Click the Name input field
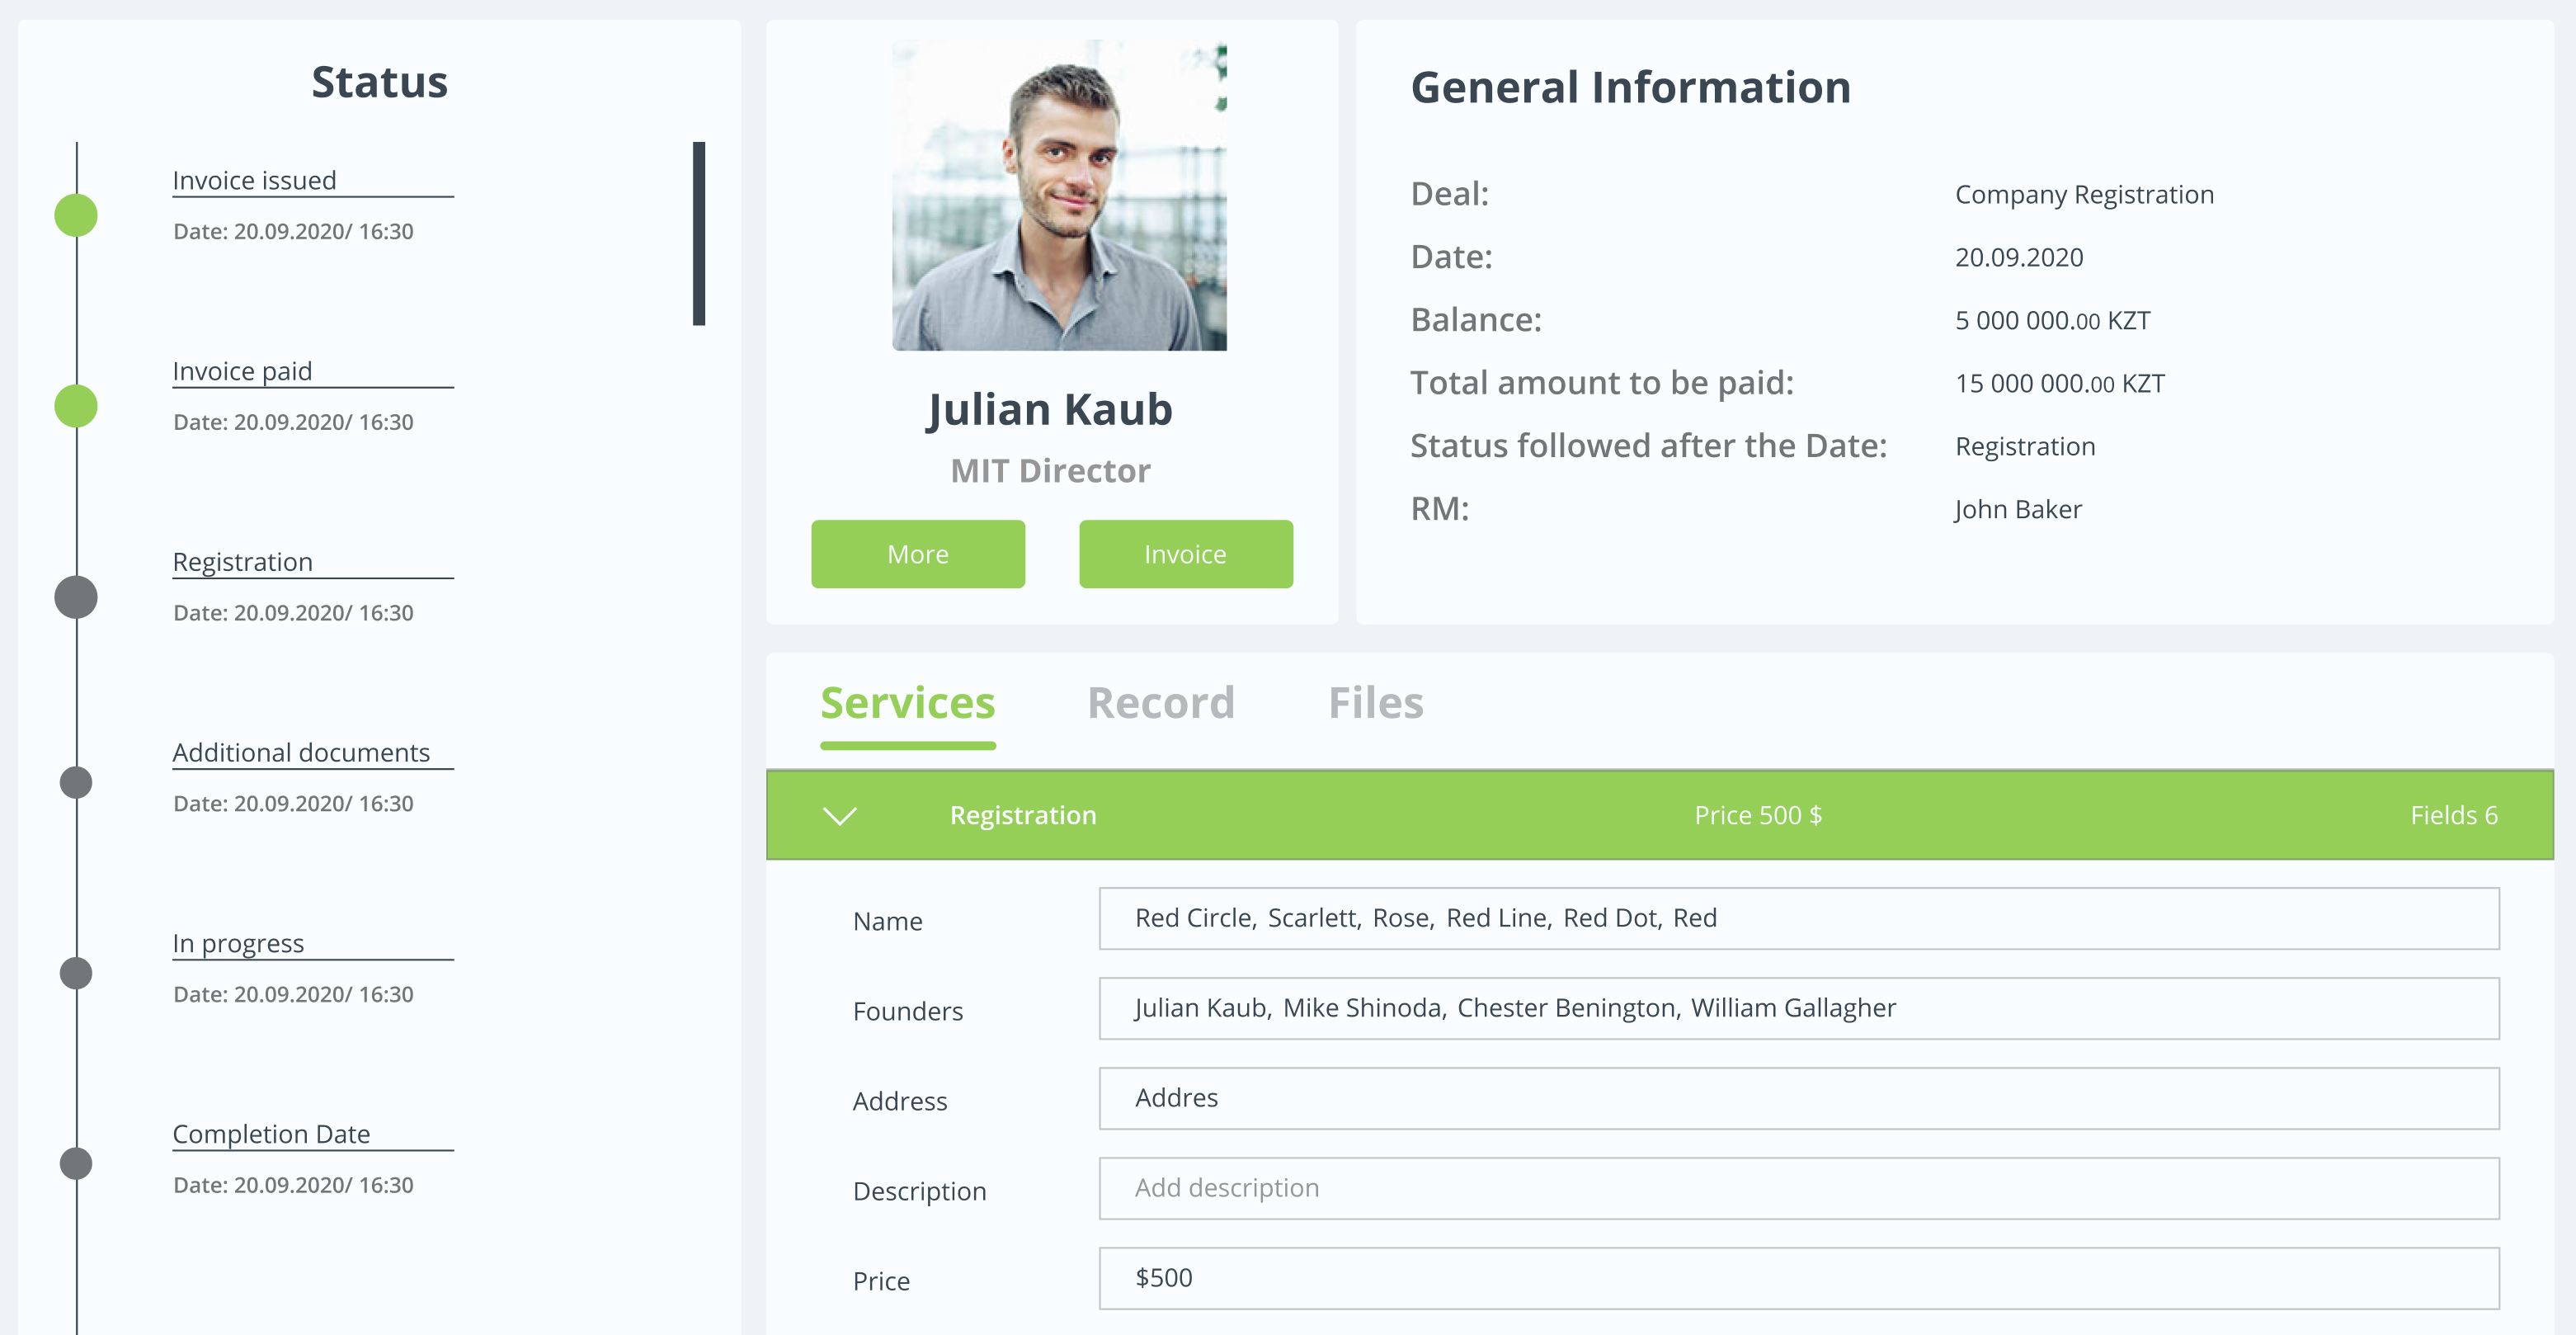This screenshot has height=1335, width=2576. coord(1798,918)
